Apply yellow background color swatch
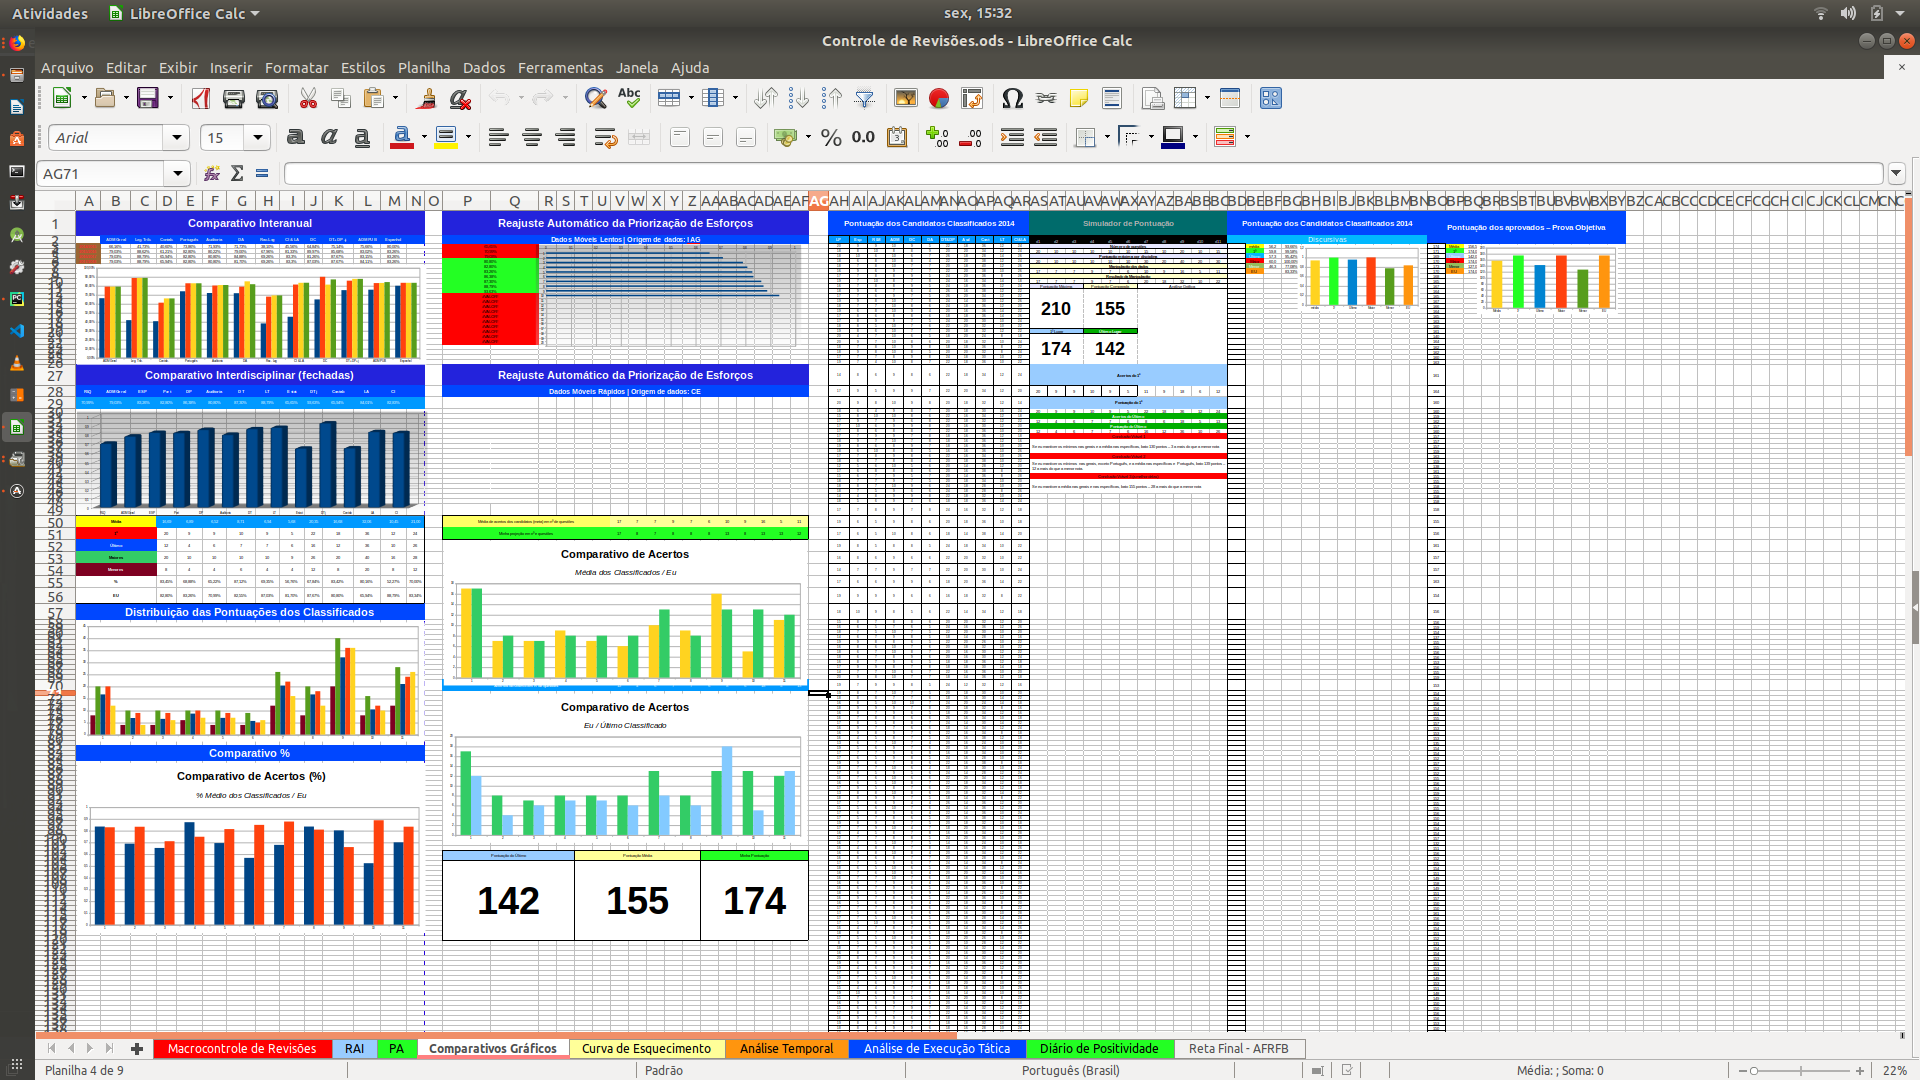Viewport: 1920px width, 1080px height. 446,137
